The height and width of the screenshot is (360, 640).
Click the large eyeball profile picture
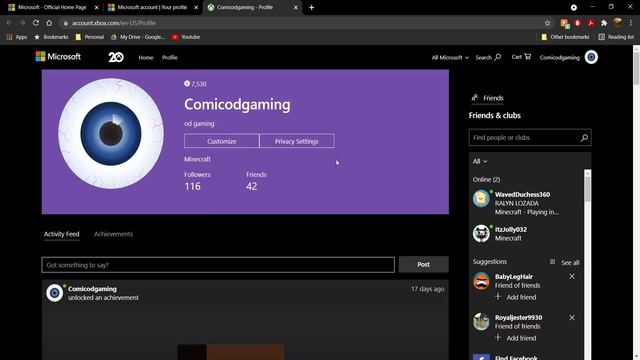(x=111, y=133)
